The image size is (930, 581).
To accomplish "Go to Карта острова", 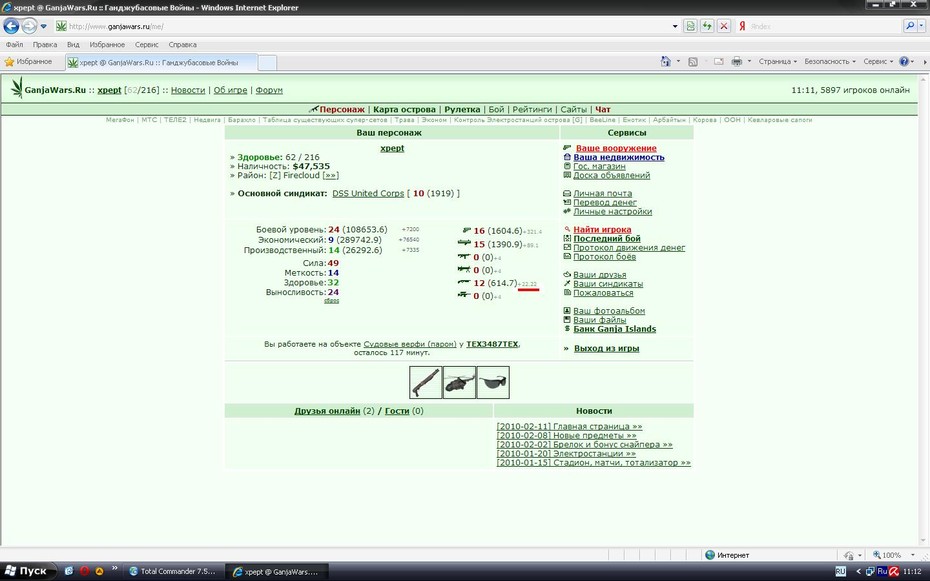I will (405, 109).
